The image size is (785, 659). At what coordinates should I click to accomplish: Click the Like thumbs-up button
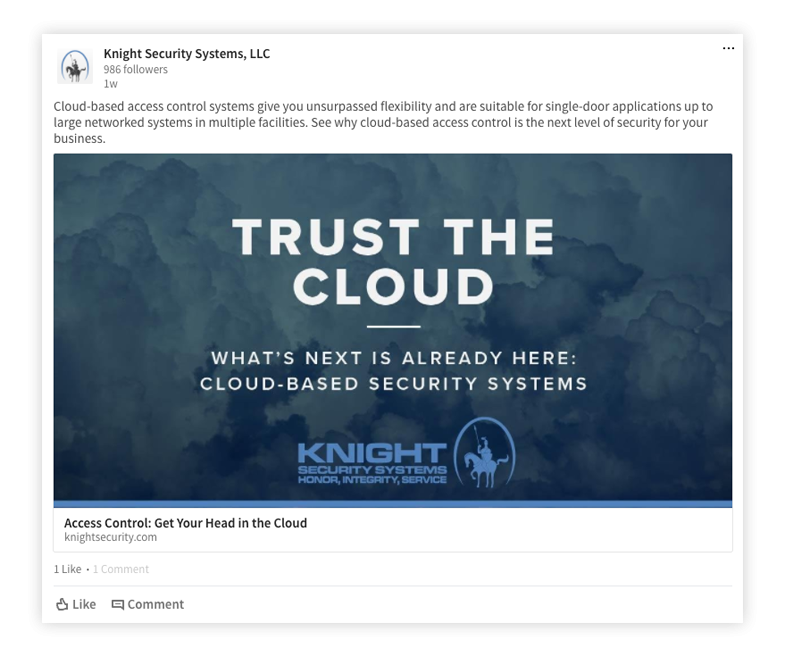[x=76, y=604]
